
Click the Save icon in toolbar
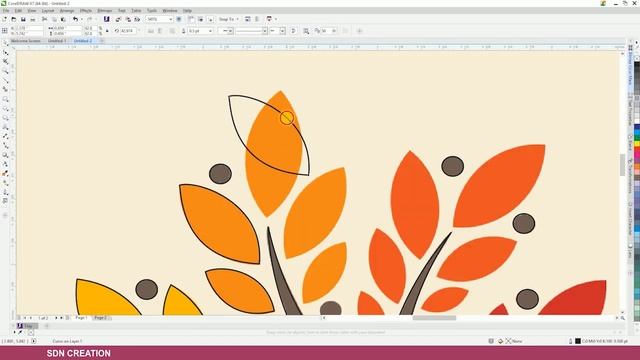pyautogui.click(x=23, y=19)
